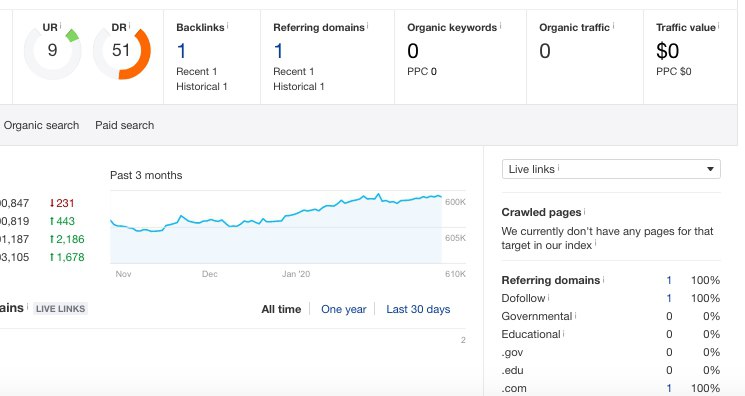Viewport: 745px width, 396px height.
Task: Click the LIVE LINKS badge
Action: click(60, 309)
